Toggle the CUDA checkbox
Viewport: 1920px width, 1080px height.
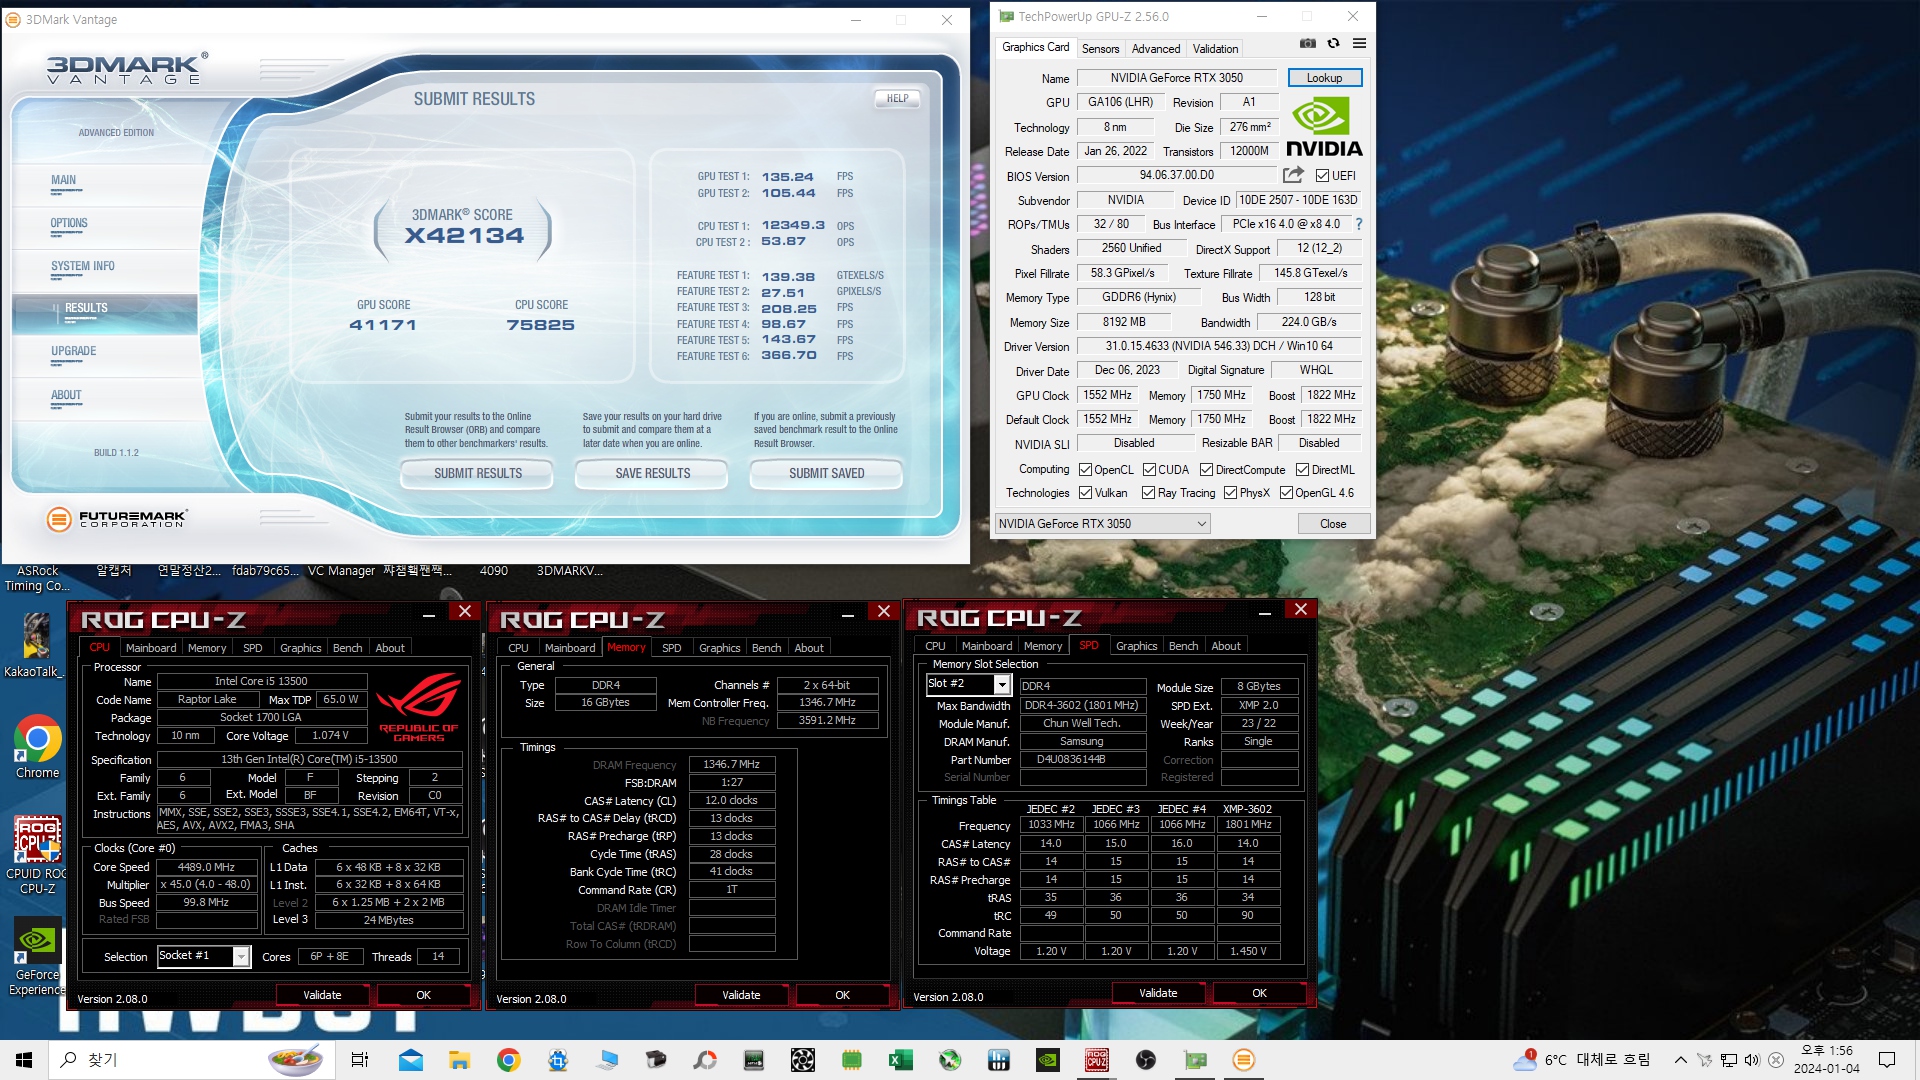(1149, 470)
